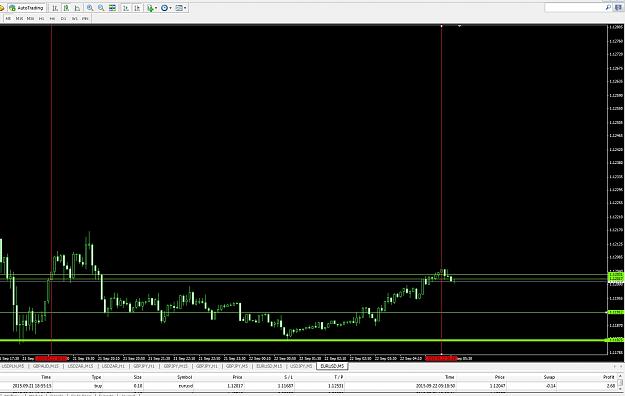Image resolution: width=625 pixels, height=396 pixels.
Task: Enable auto scroll to latest bar
Action: [x=126, y=8]
